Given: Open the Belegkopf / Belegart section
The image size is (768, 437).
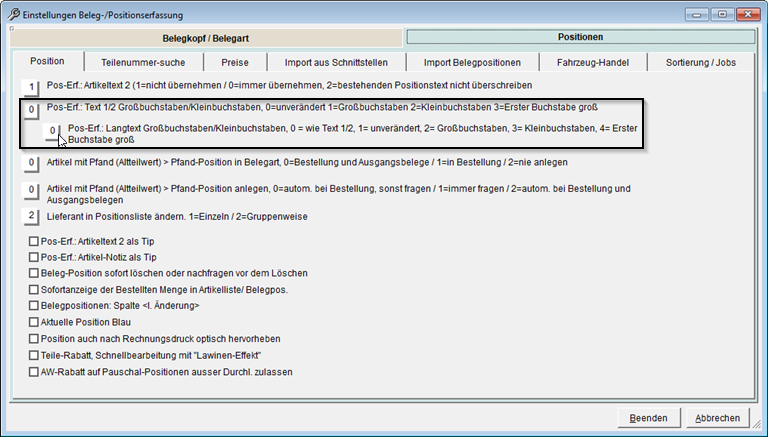Looking at the screenshot, I should click(x=206, y=38).
